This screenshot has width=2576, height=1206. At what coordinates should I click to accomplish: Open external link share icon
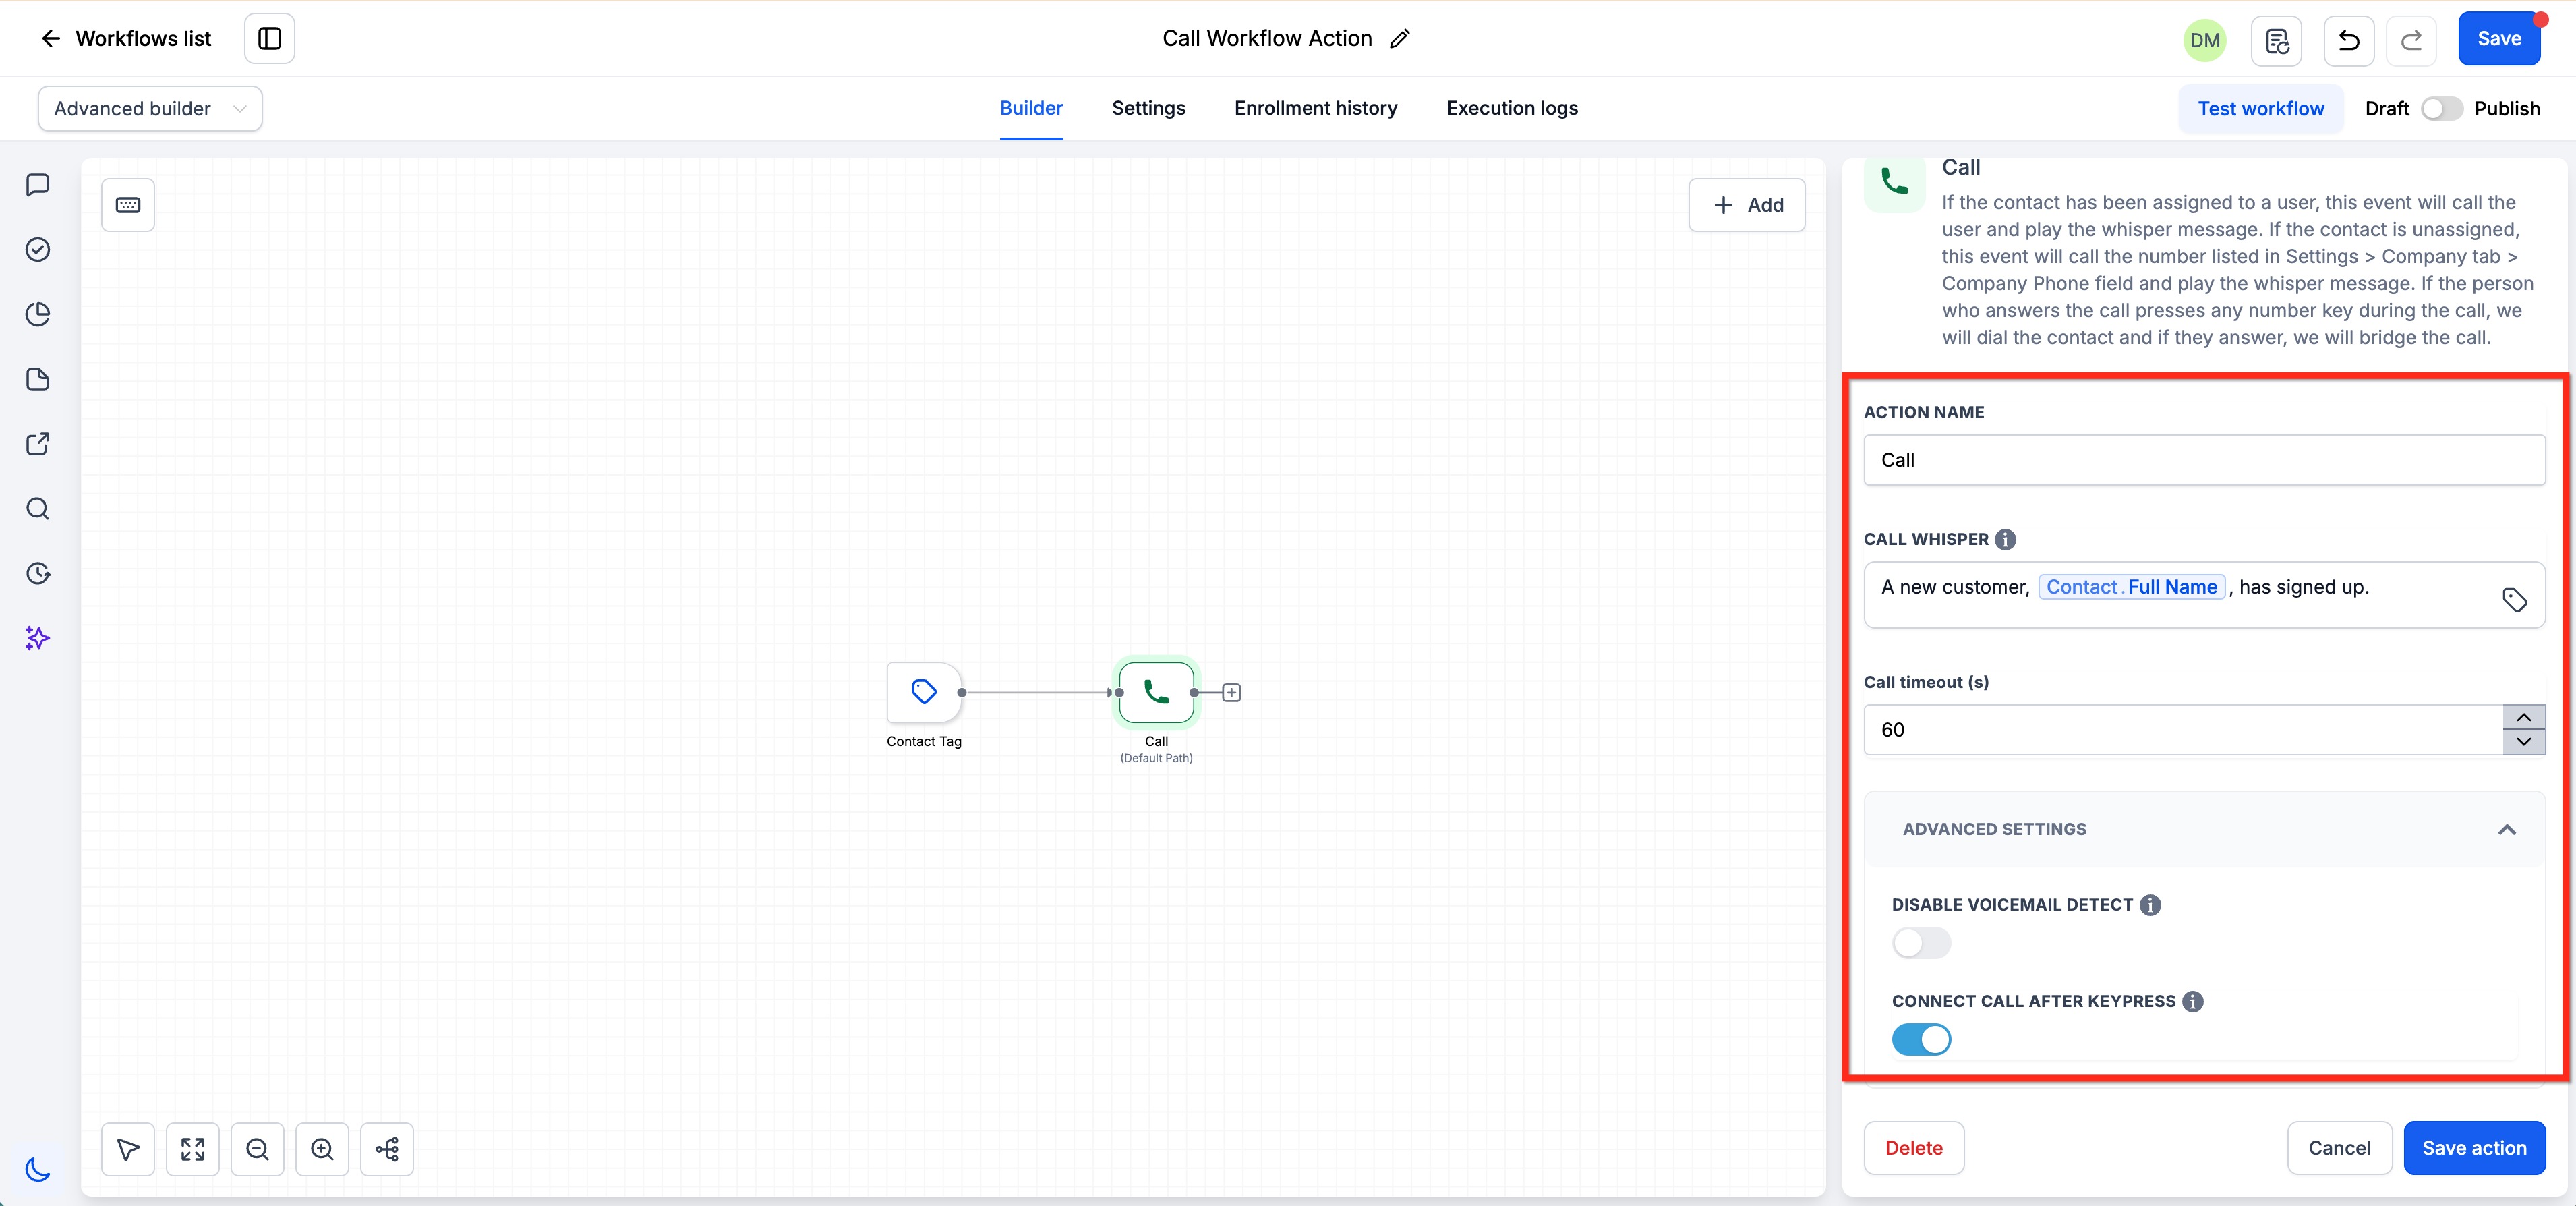pos(38,444)
